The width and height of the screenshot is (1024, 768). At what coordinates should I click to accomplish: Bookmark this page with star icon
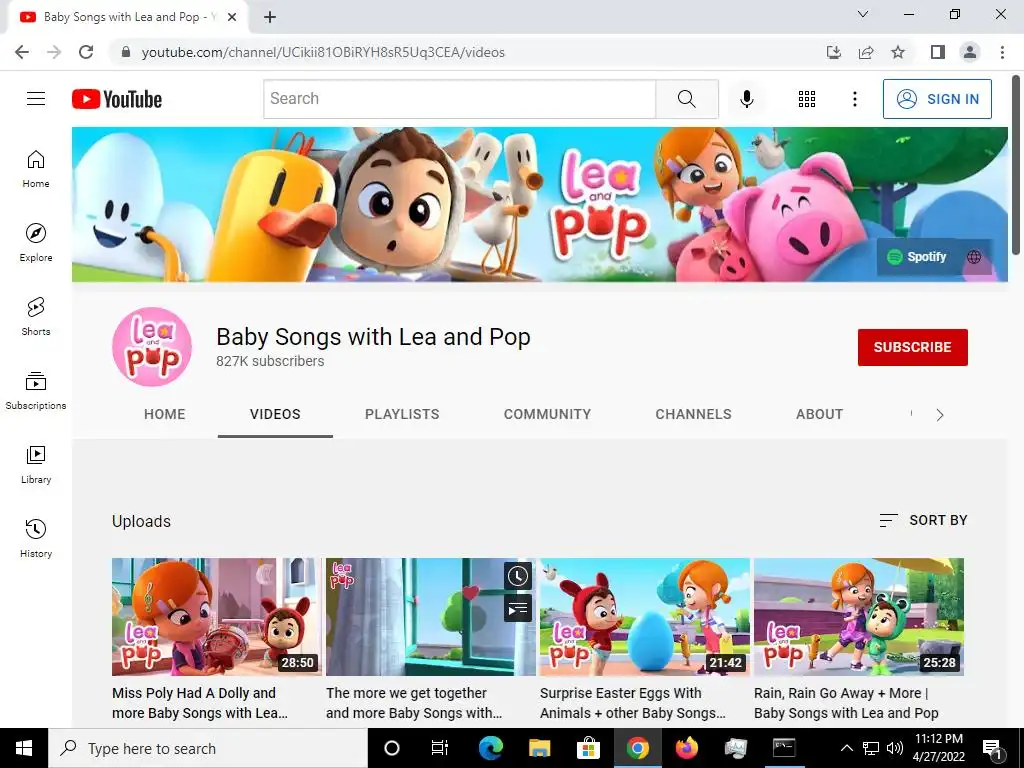[898, 52]
